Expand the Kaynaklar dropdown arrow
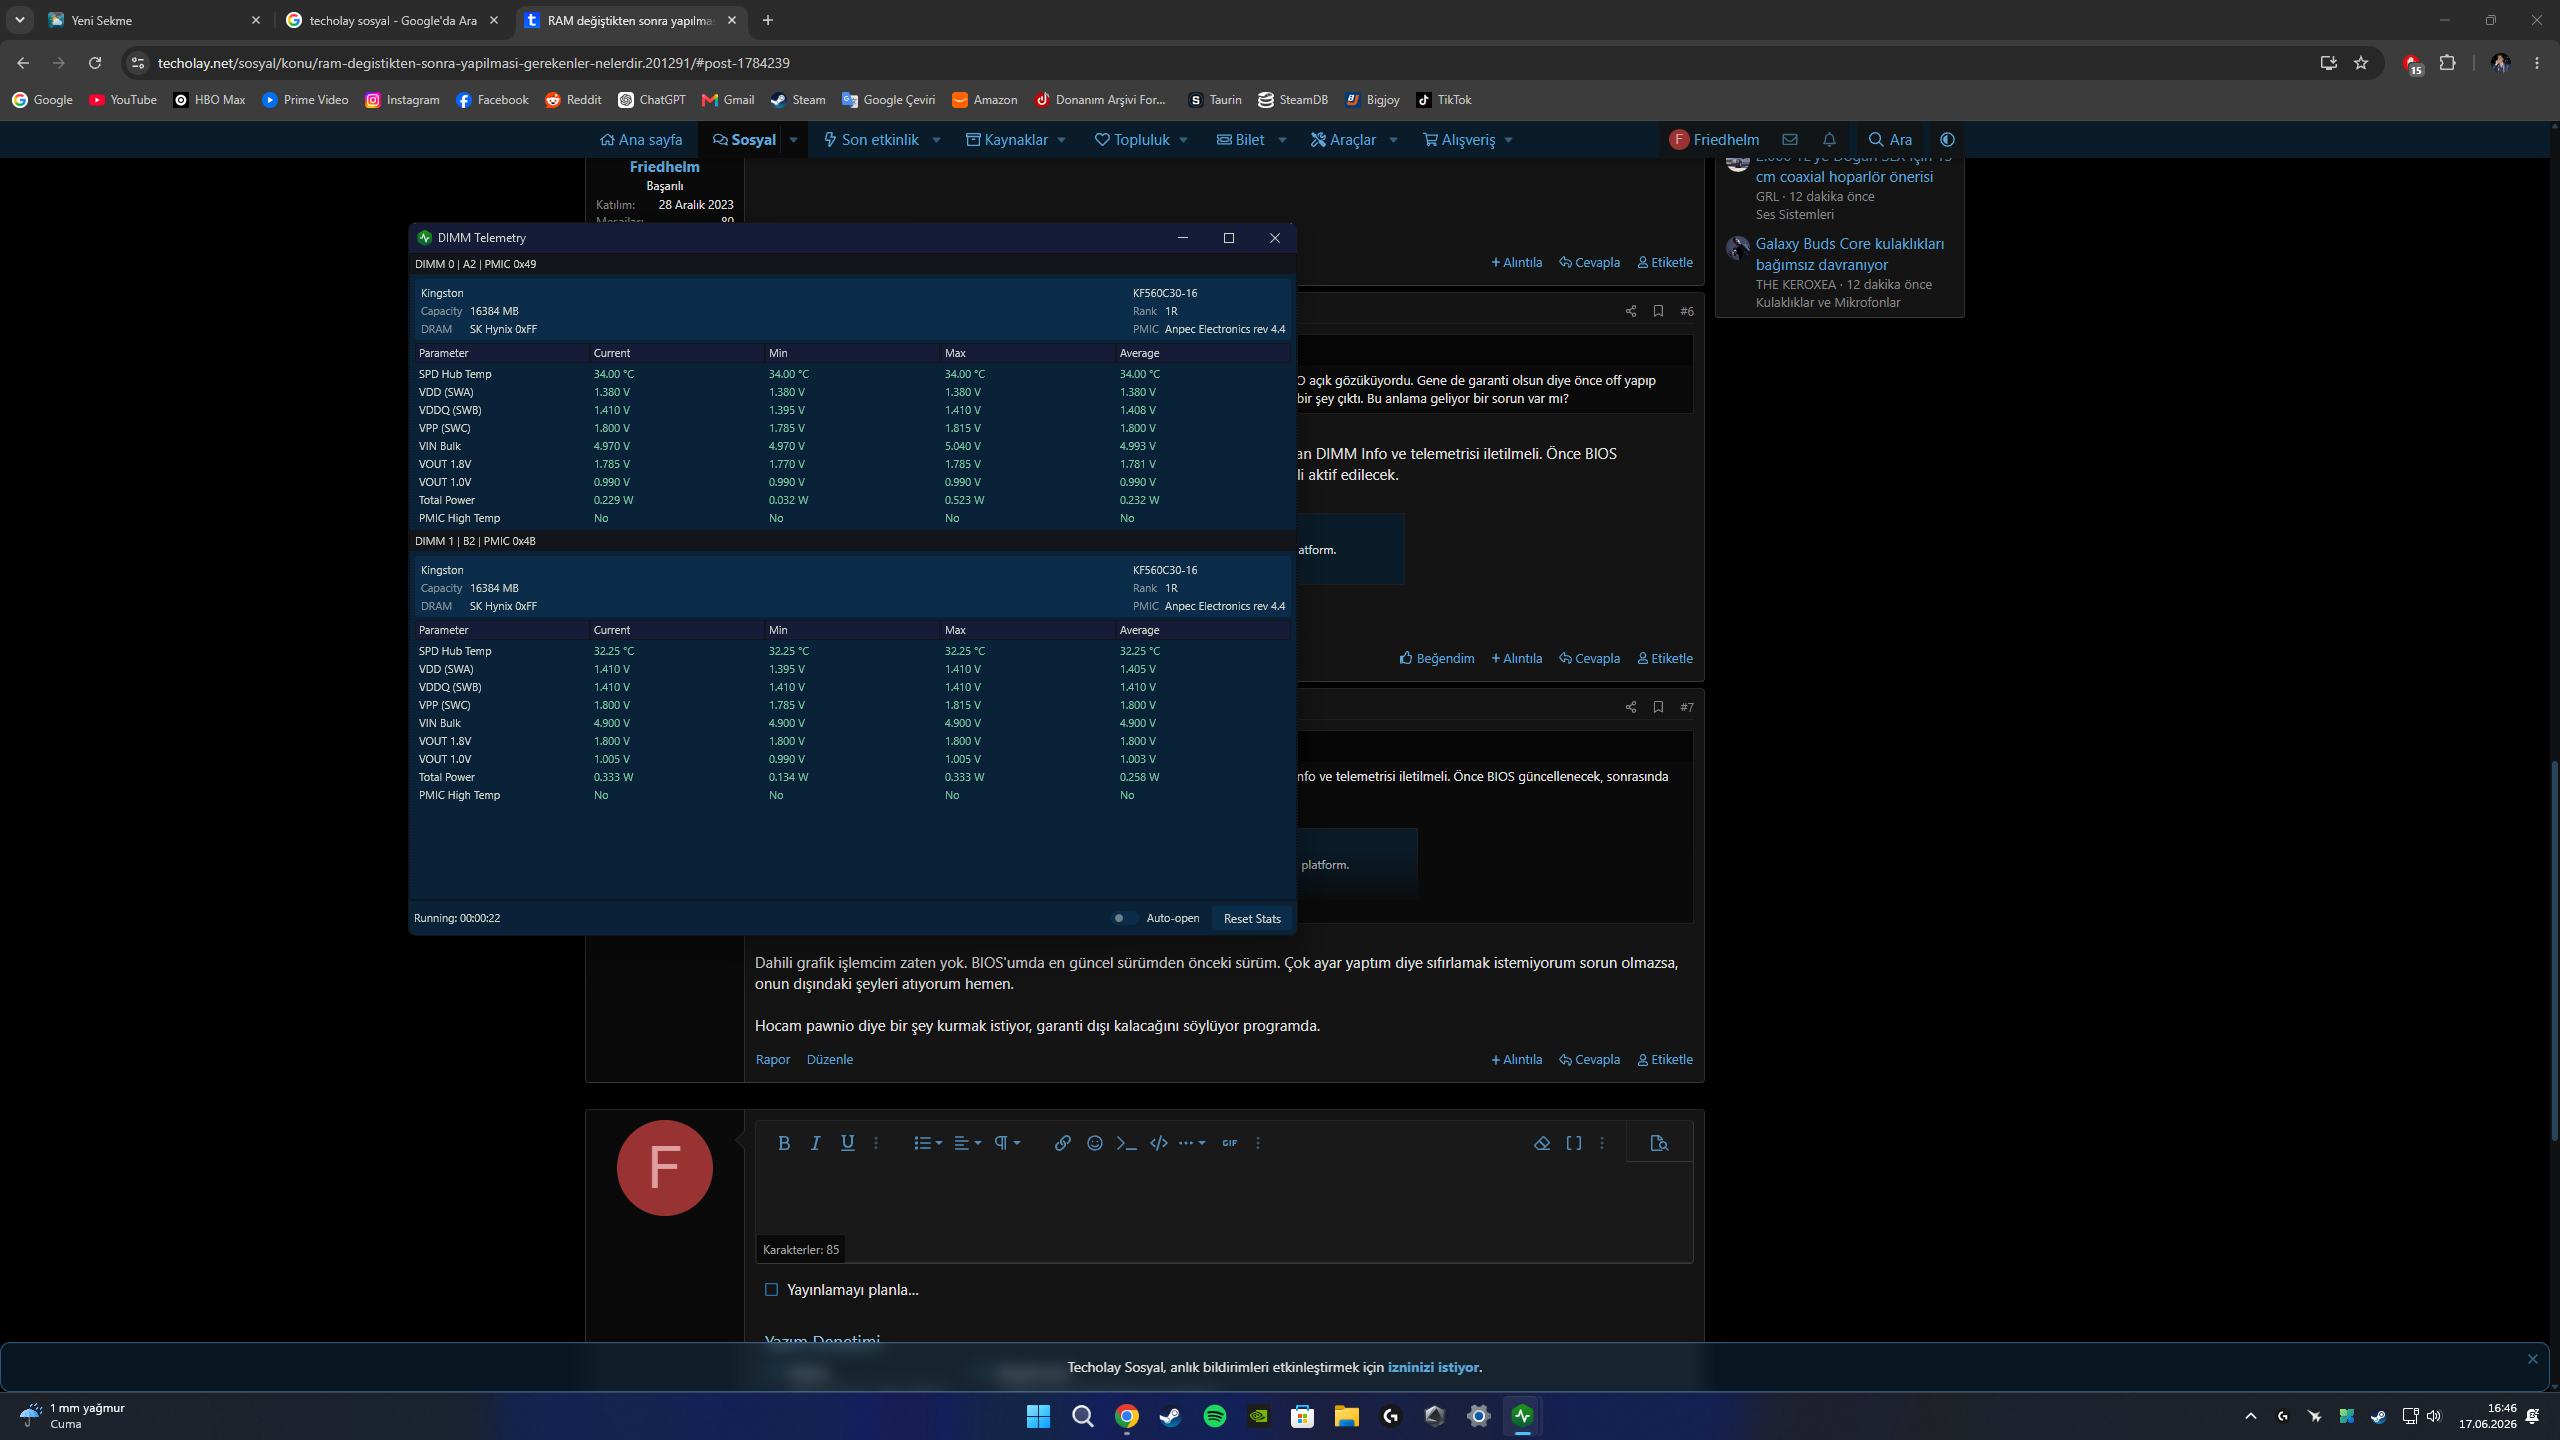 coord(1062,140)
